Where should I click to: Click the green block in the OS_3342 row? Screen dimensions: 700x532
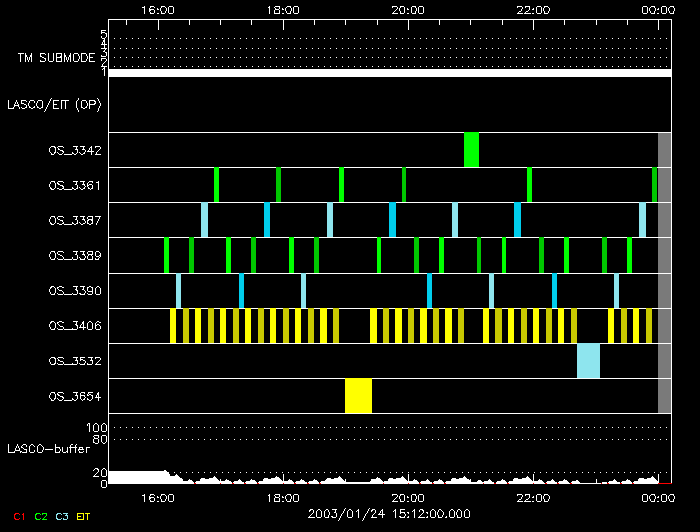tap(471, 150)
